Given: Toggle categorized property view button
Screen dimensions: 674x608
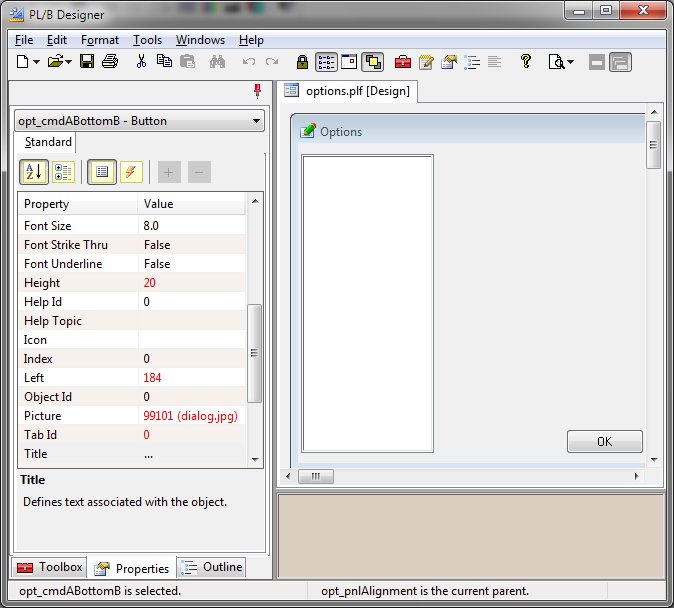Looking at the screenshot, I should [63, 172].
